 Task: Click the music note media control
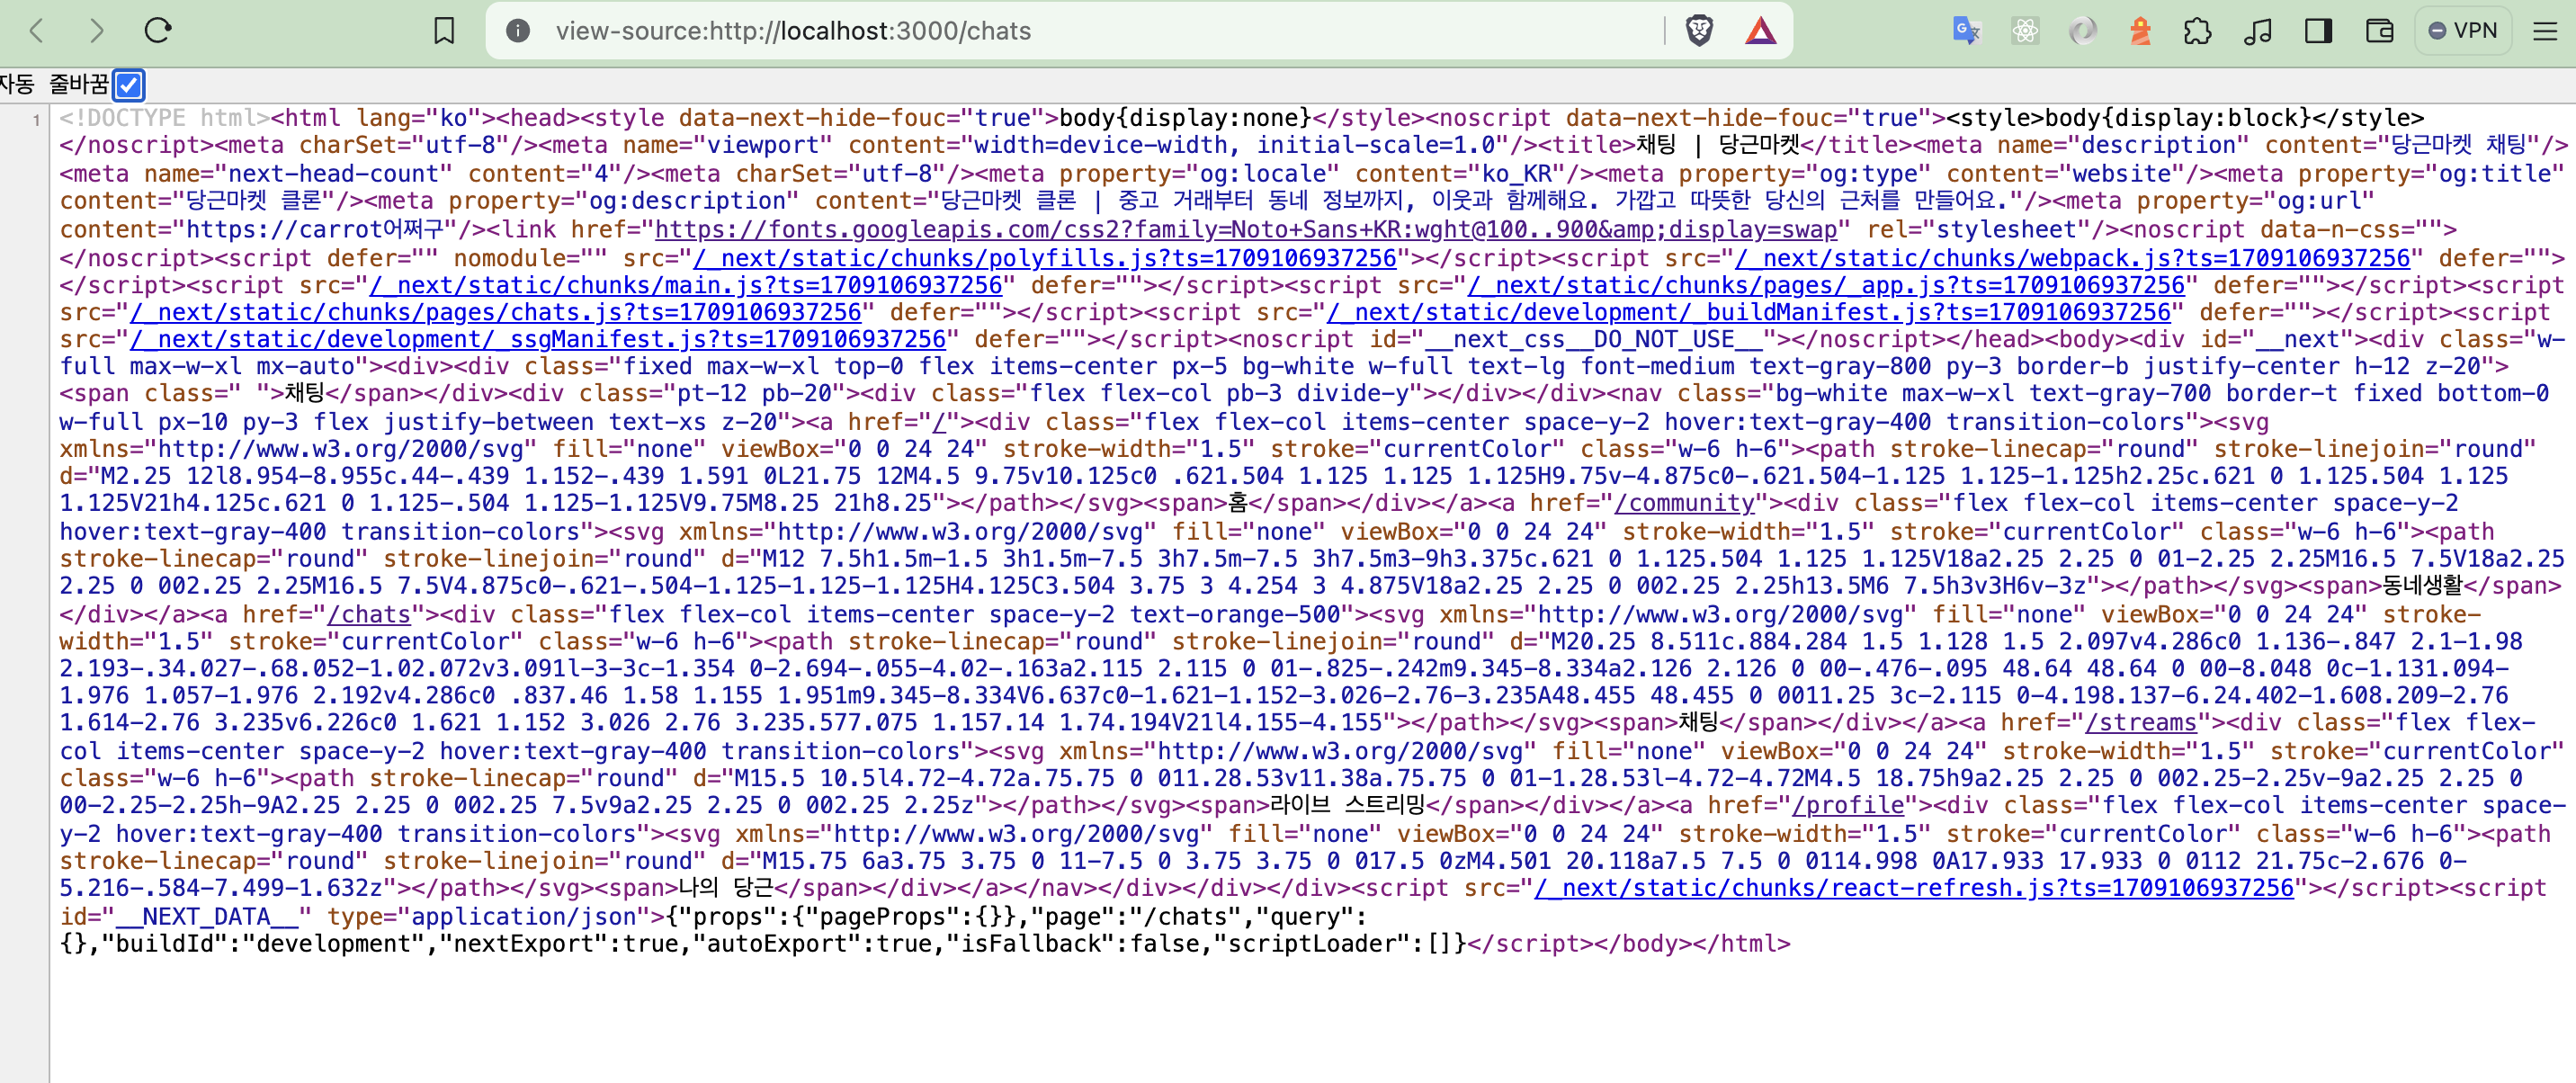2258,31
